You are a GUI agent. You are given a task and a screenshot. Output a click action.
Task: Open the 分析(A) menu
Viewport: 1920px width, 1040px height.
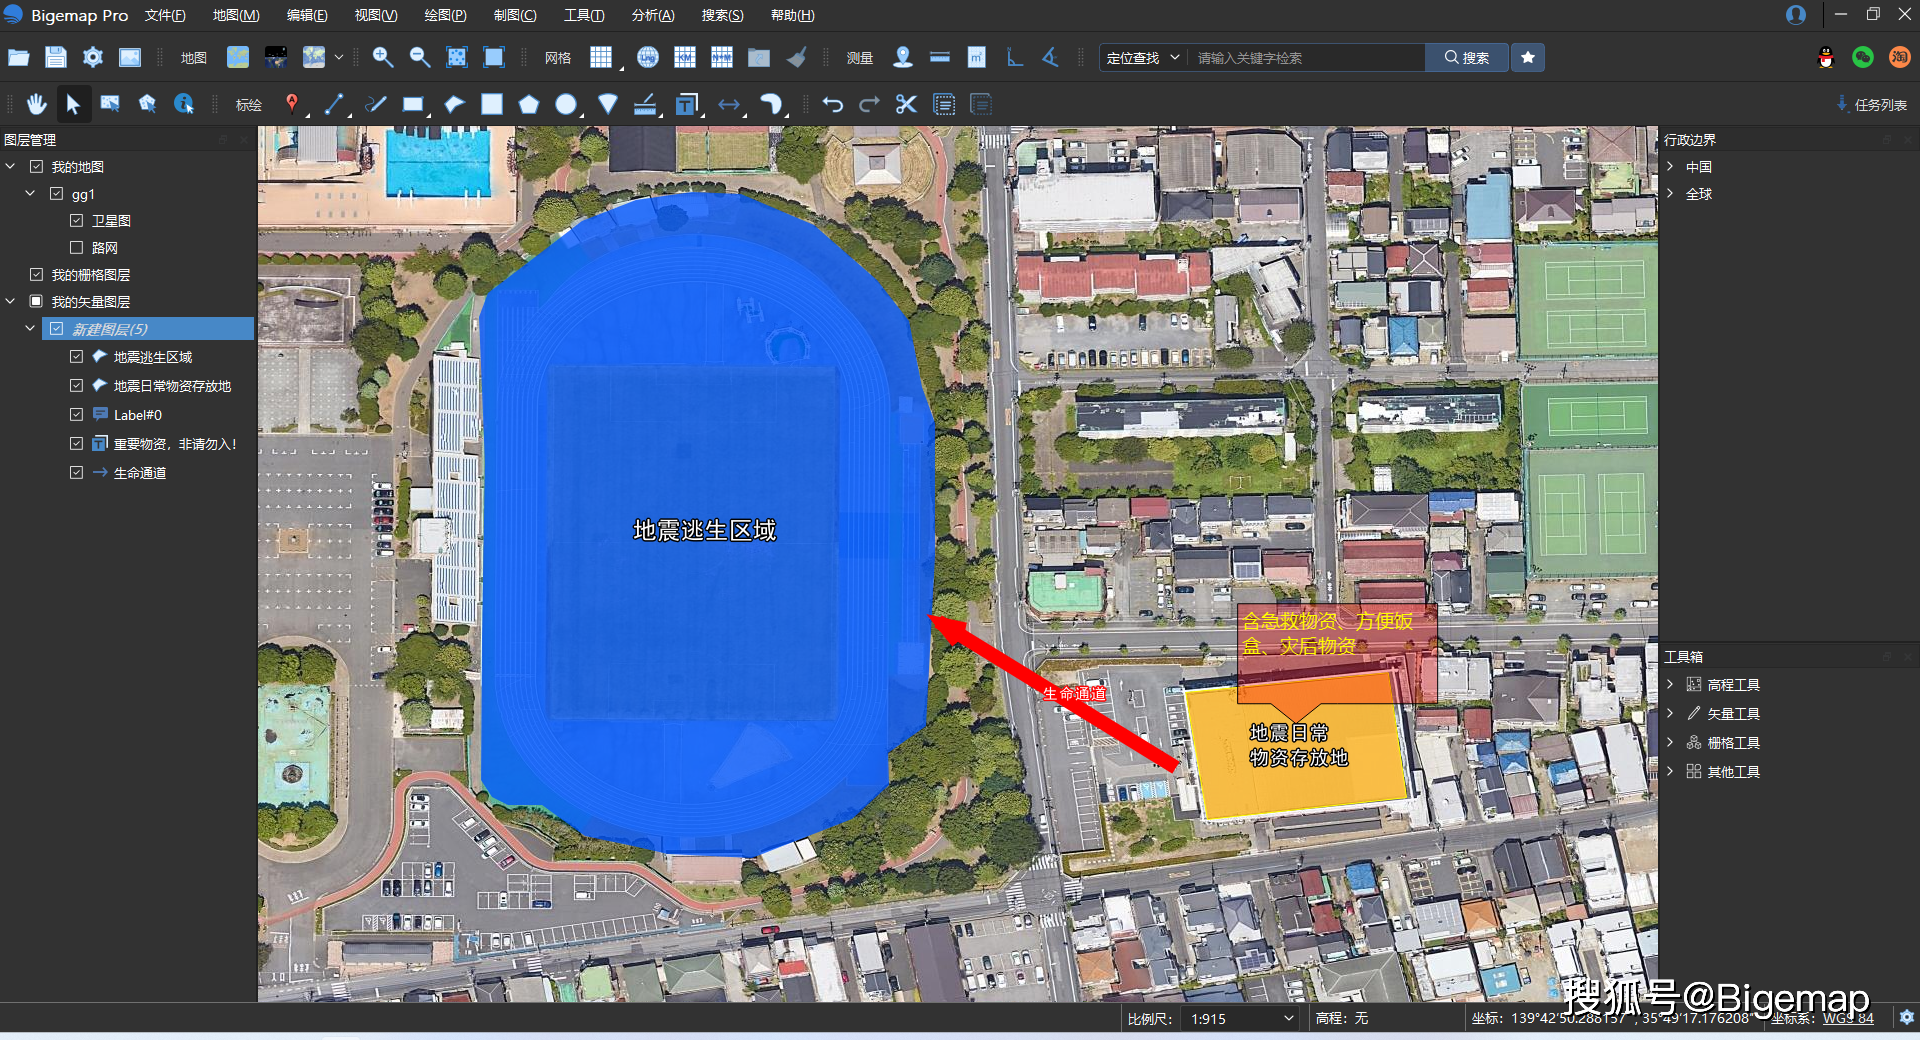(x=653, y=15)
